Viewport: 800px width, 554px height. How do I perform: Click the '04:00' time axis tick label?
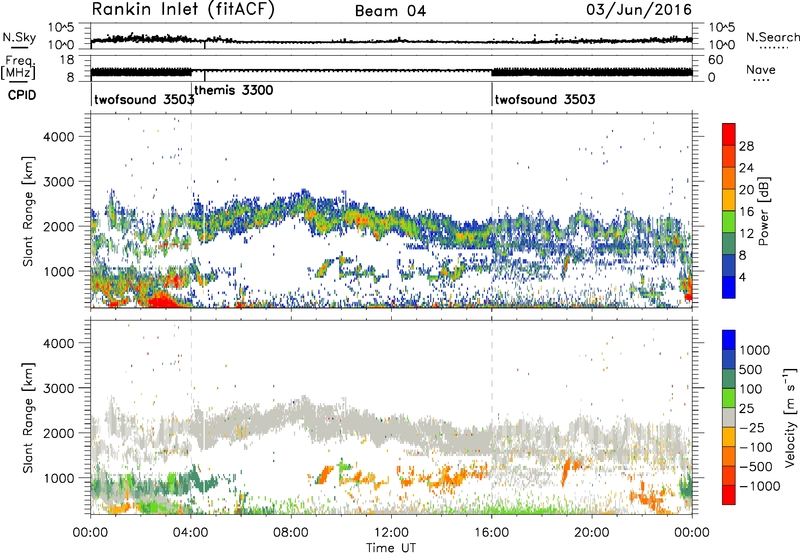191,533
